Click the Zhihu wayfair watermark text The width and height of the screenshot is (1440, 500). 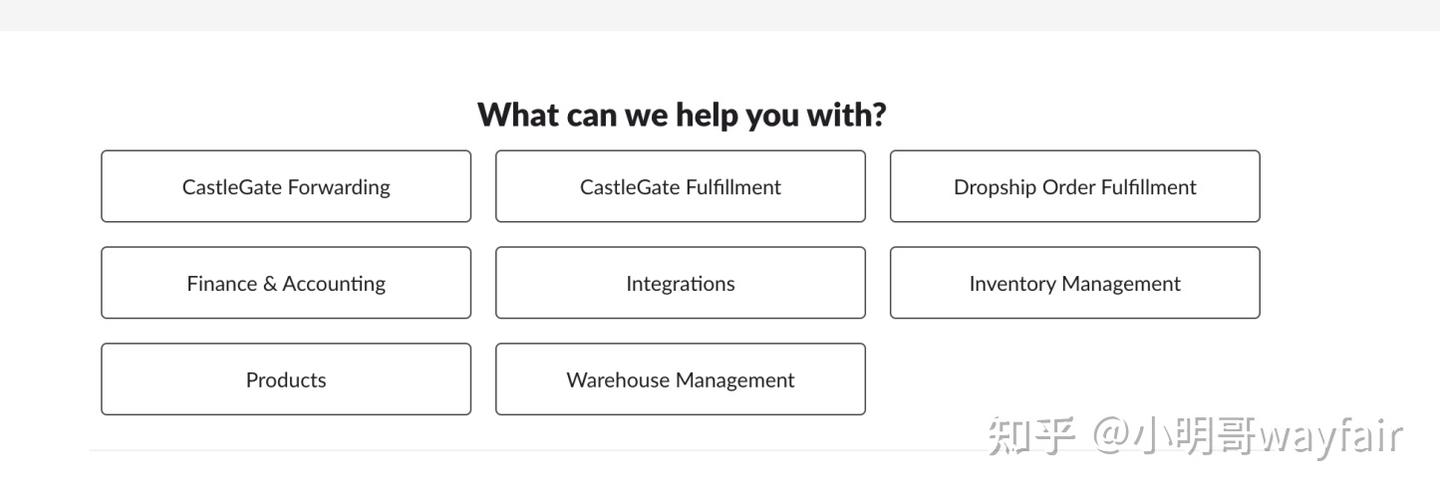pyautogui.click(x=1195, y=437)
